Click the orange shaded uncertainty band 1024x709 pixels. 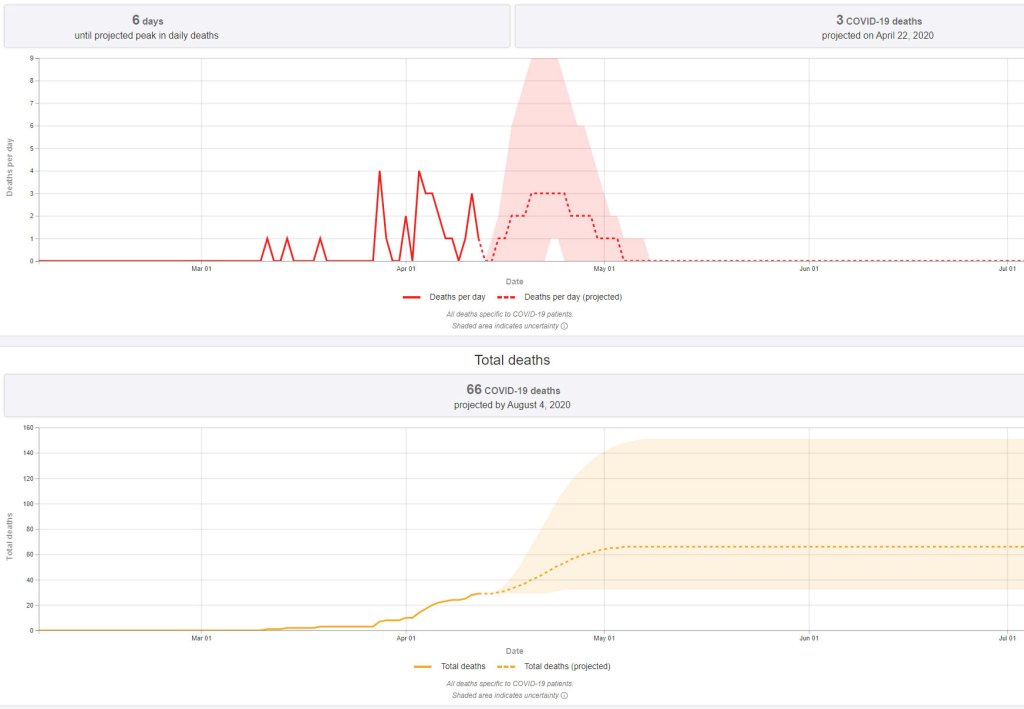[x=800, y=490]
